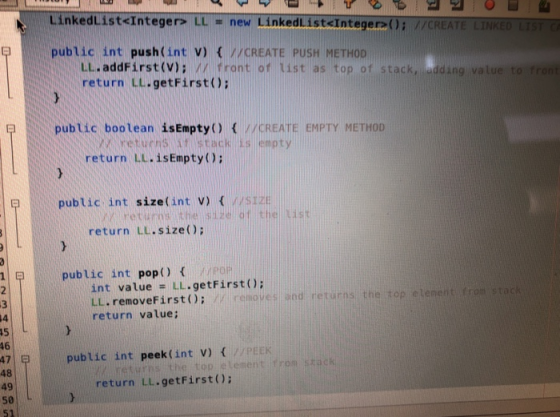The image size is (560, 417).
Task: Click the gray stop macro square icon
Action: point(513,4)
